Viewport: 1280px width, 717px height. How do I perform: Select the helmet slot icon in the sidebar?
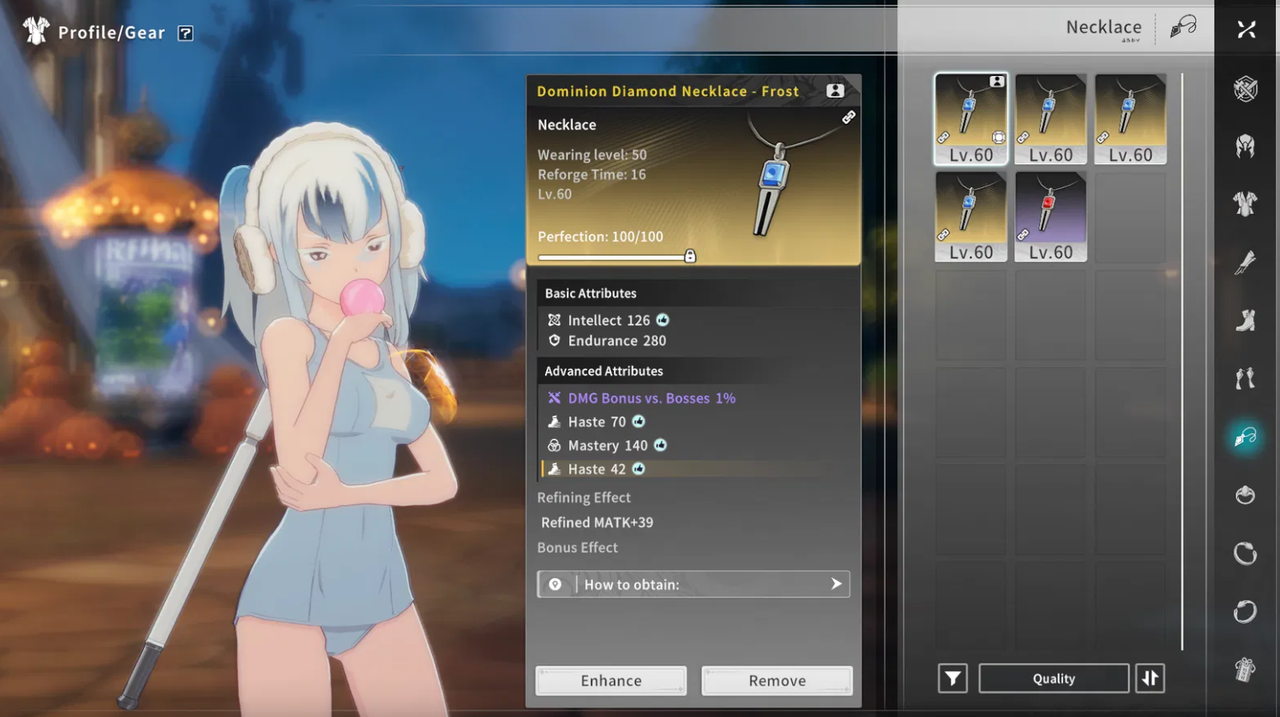1245,147
